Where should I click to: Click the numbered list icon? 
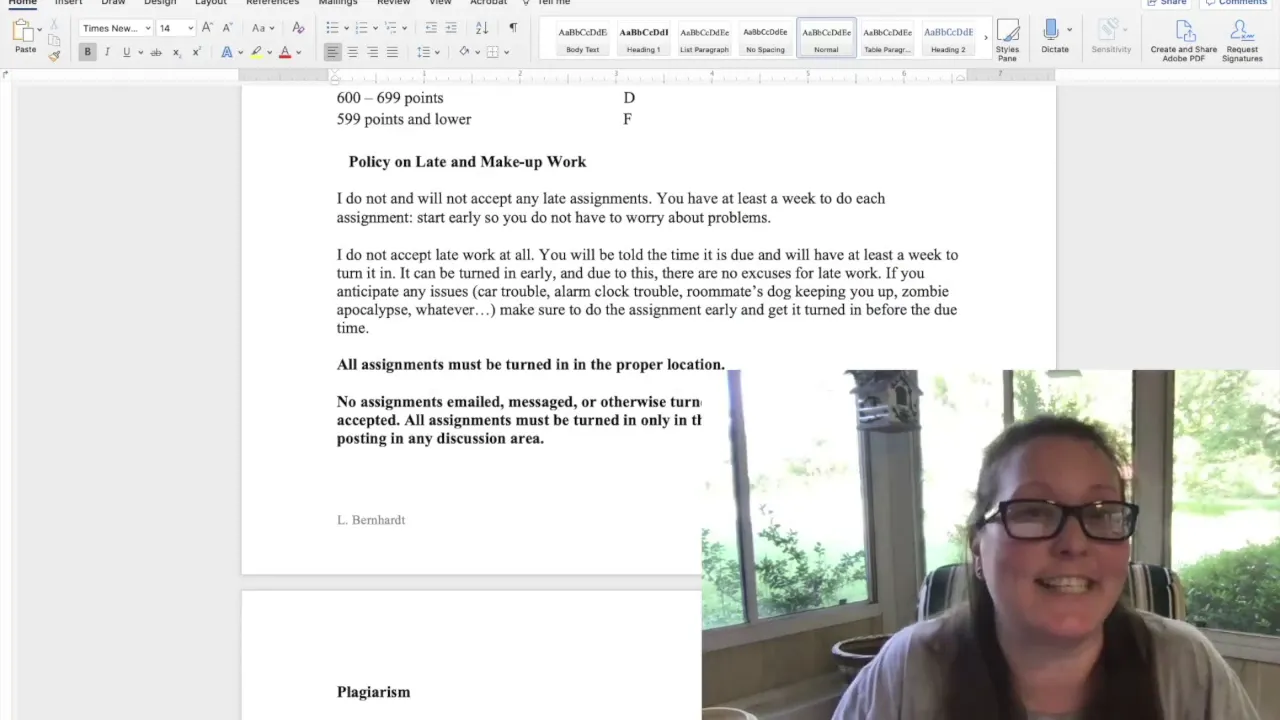click(x=361, y=28)
